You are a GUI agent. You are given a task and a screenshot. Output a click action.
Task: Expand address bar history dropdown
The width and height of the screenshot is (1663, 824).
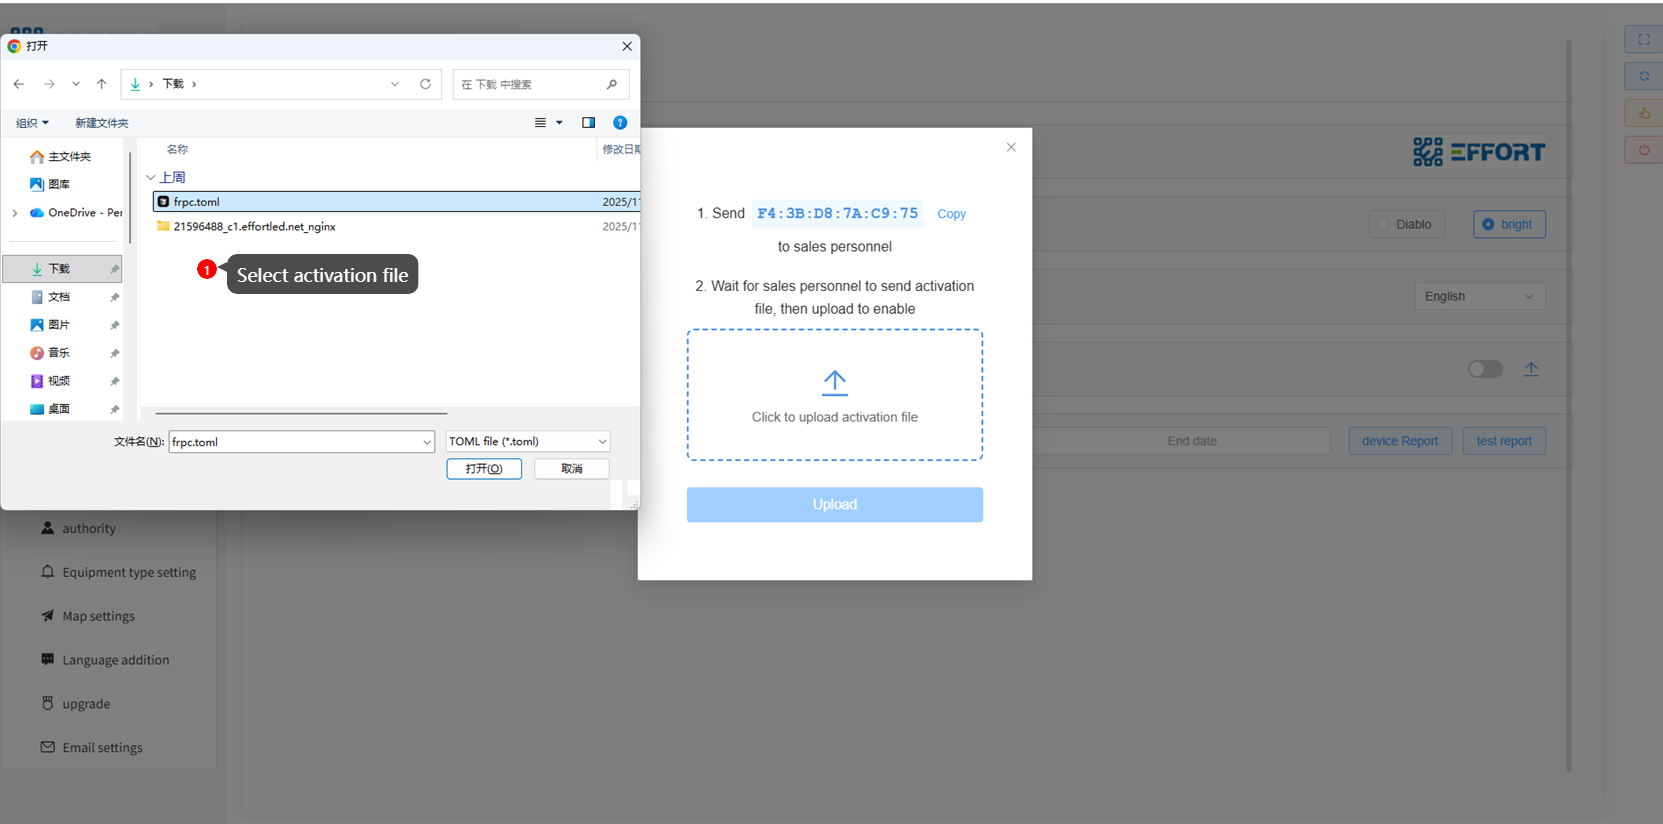[x=395, y=84]
